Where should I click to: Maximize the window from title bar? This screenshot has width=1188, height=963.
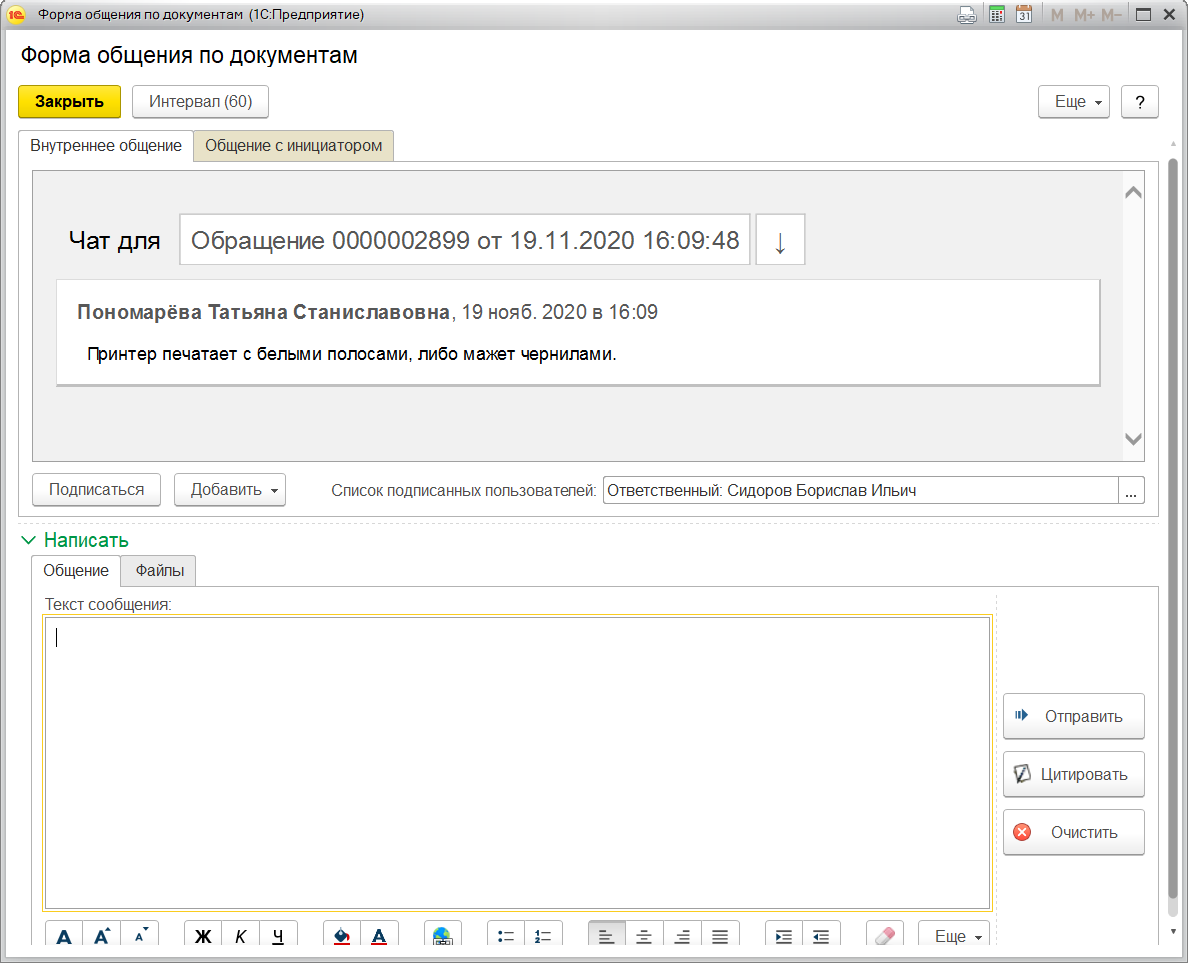pyautogui.click(x=1144, y=14)
